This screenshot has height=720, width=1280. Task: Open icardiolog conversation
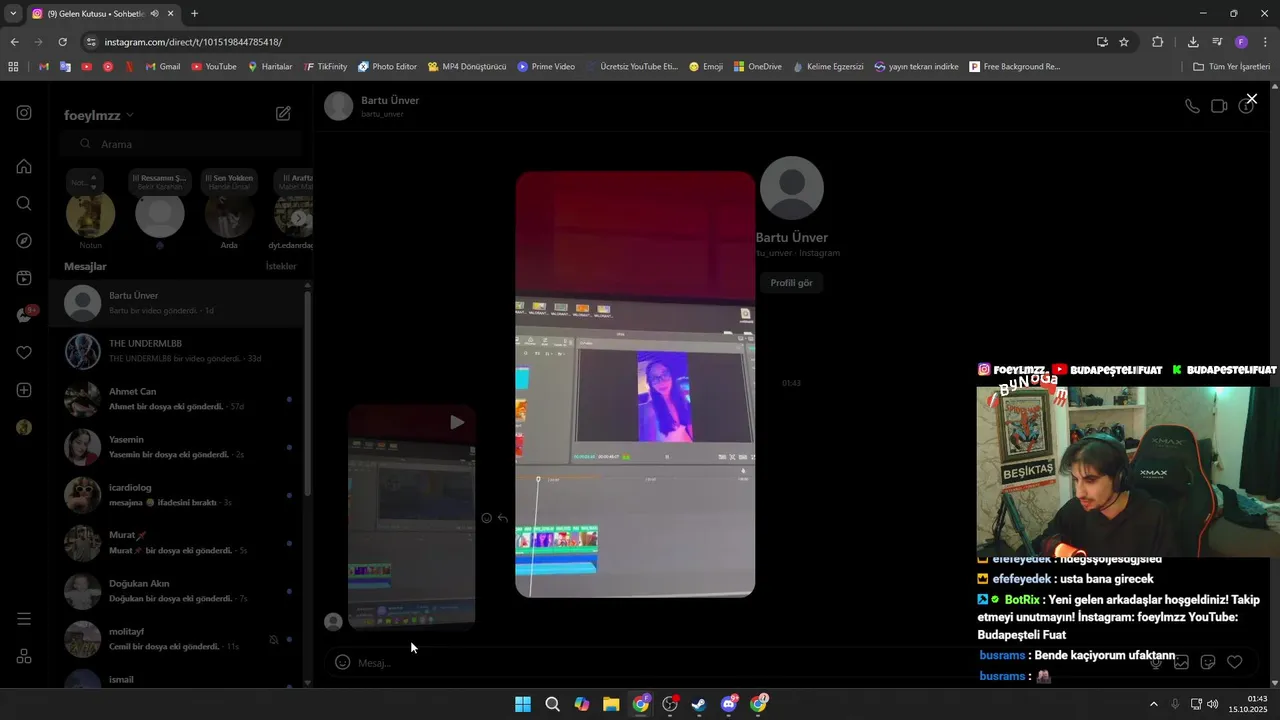tap(176, 495)
